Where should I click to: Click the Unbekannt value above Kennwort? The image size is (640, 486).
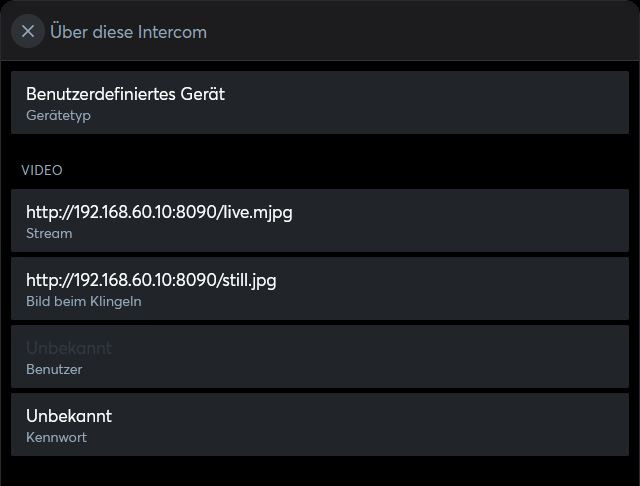[x=69, y=416]
